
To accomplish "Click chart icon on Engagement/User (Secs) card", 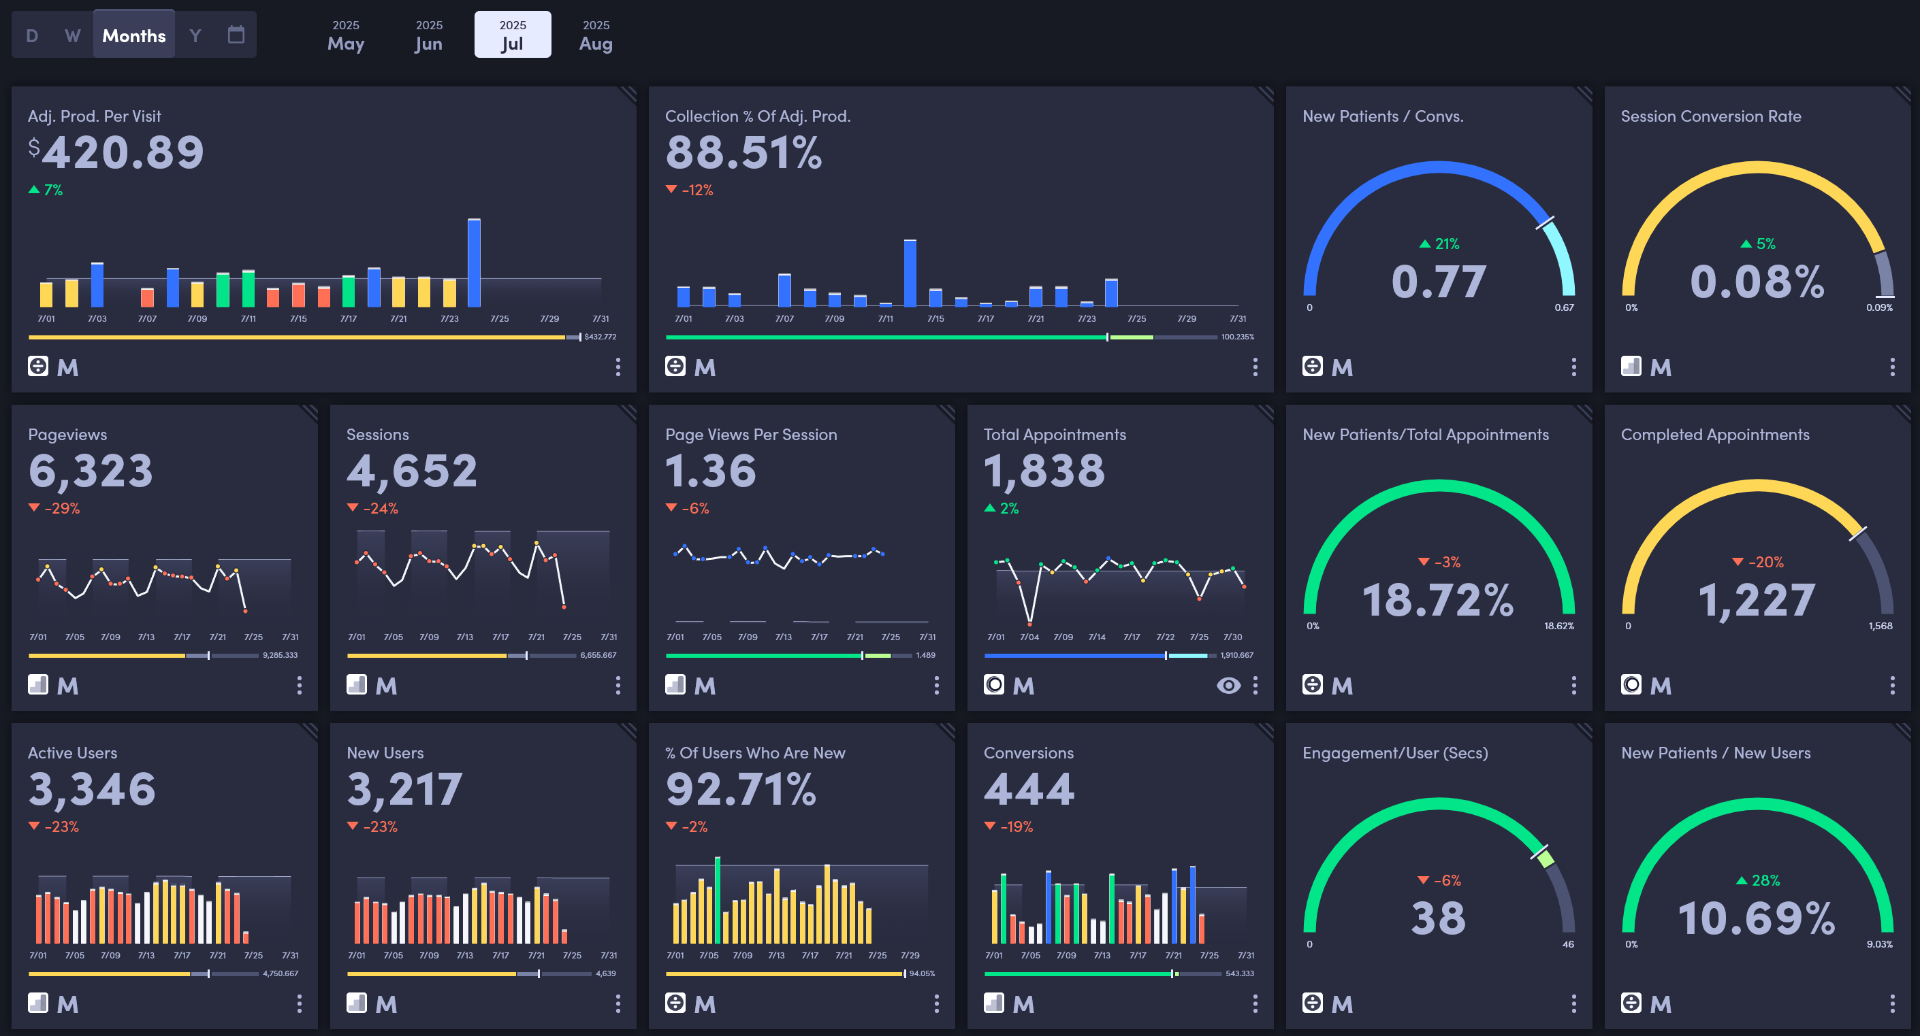I will tap(1312, 1003).
